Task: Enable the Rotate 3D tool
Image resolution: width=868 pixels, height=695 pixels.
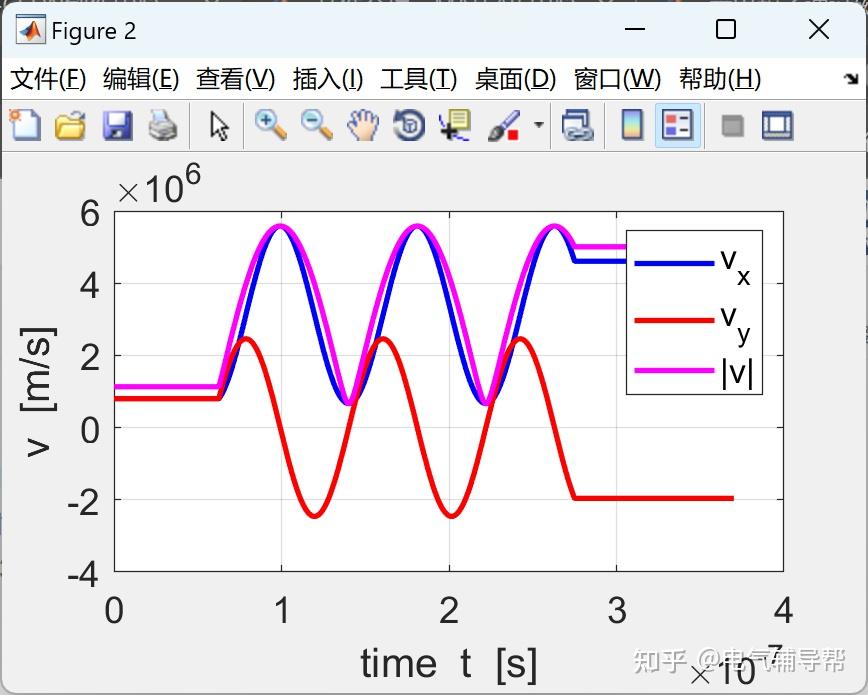Action: pos(409,125)
